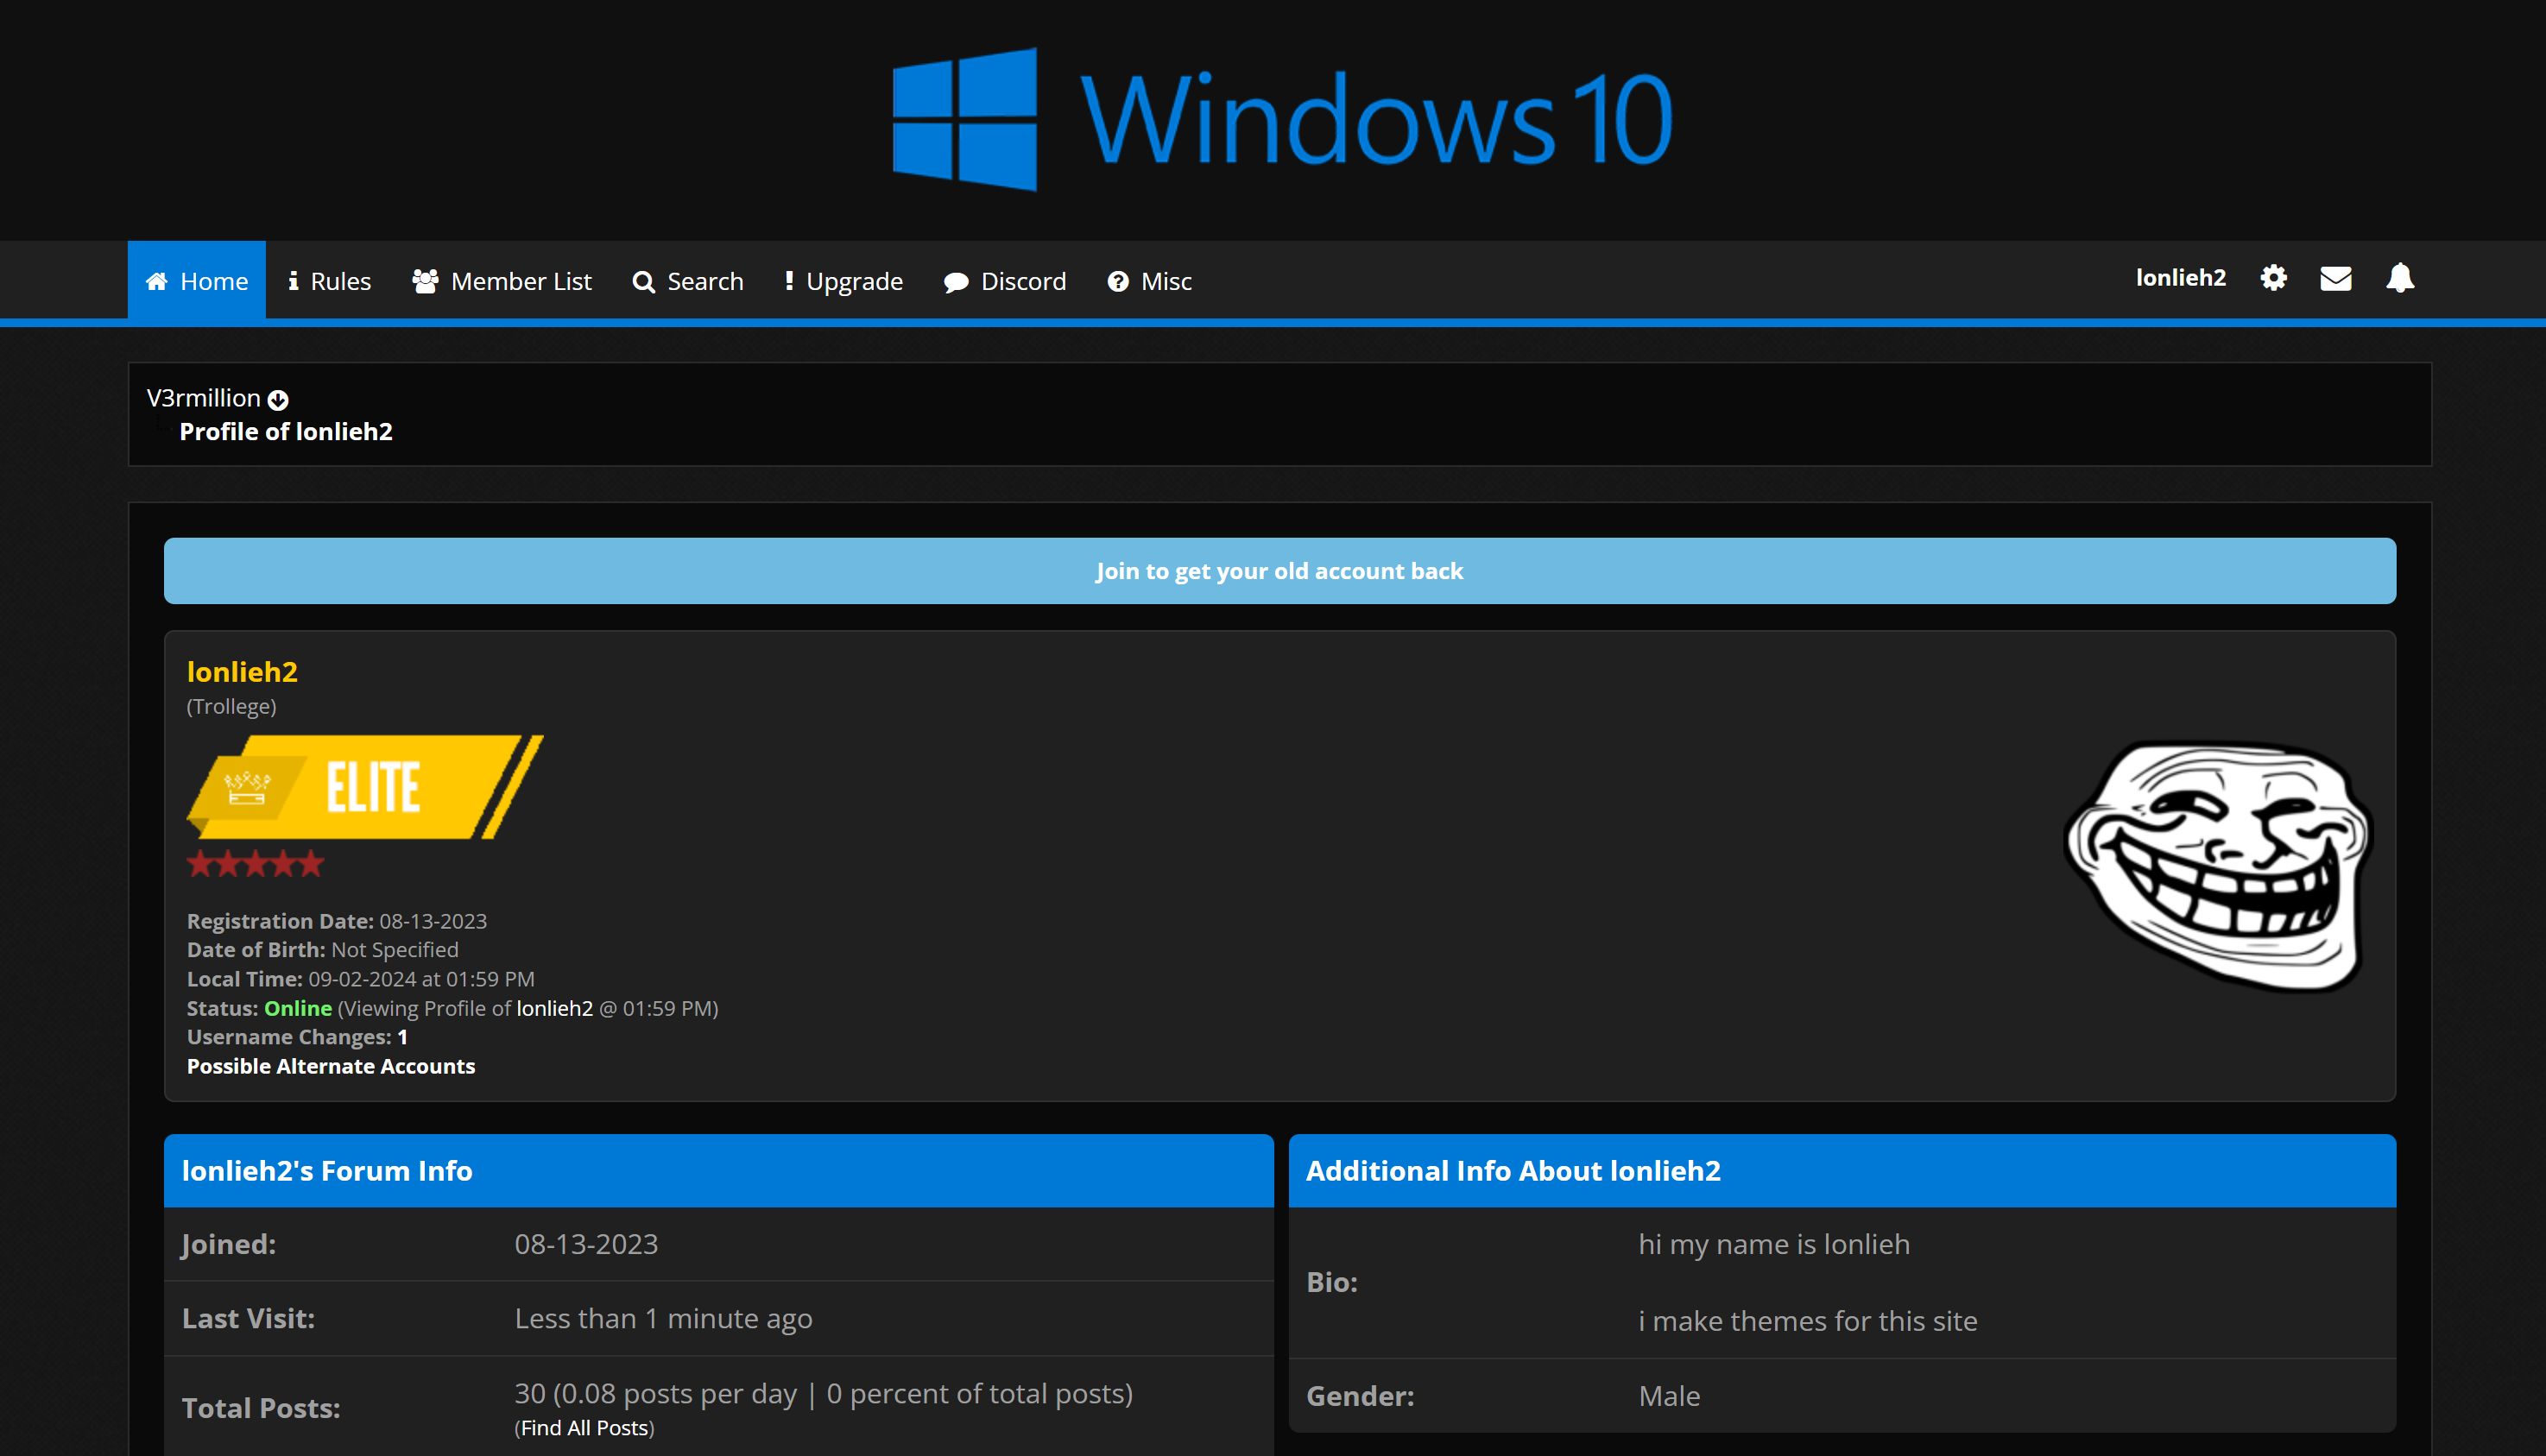Click the info icon beside Rules

(293, 281)
